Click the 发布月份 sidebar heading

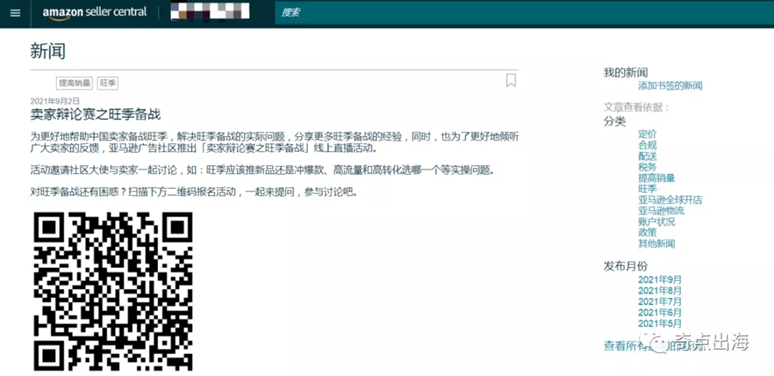[625, 266]
